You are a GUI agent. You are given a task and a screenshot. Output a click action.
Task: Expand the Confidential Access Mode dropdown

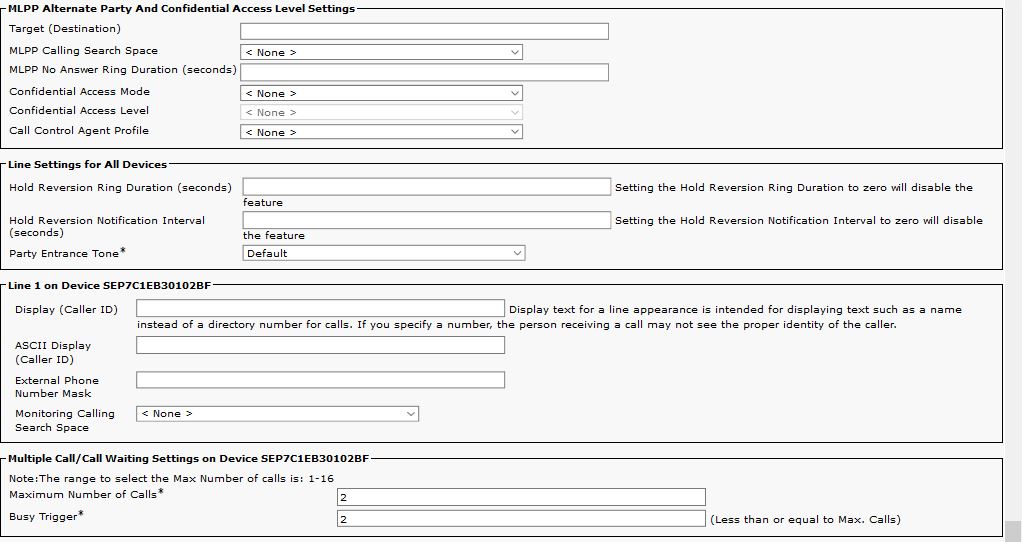[381, 93]
